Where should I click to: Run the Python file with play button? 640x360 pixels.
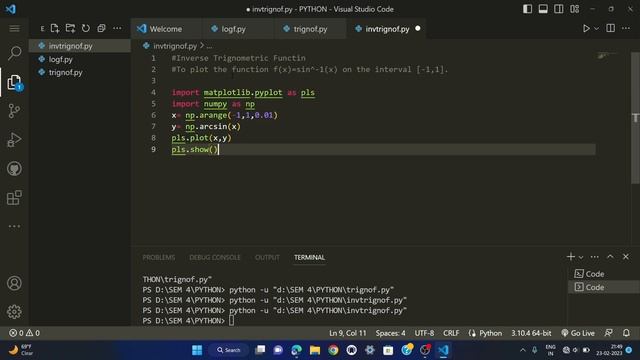(x=586, y=29)
